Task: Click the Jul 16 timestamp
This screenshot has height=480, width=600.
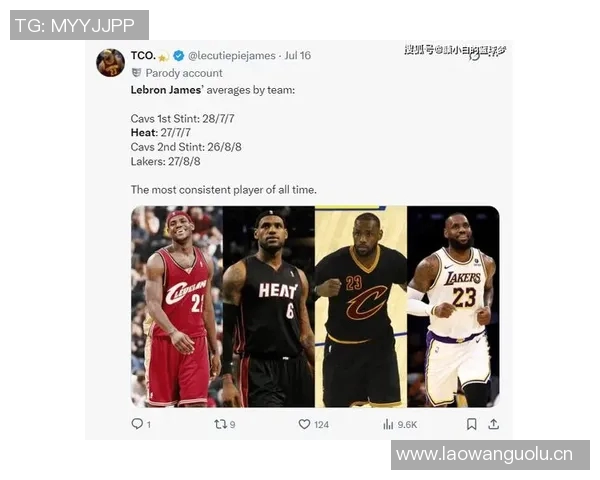Action: coord(298,56)
